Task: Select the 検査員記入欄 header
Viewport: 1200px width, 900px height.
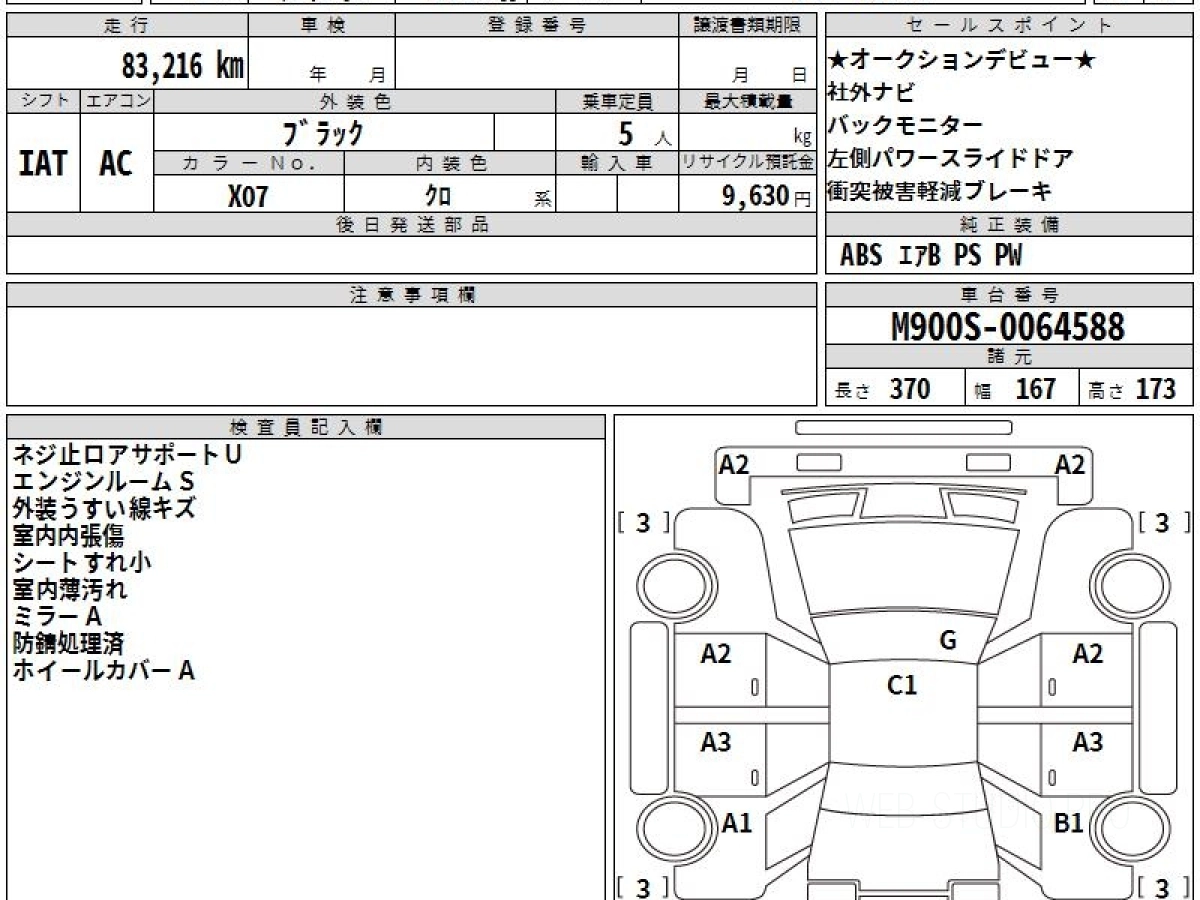Action: [x=306, y=427]
